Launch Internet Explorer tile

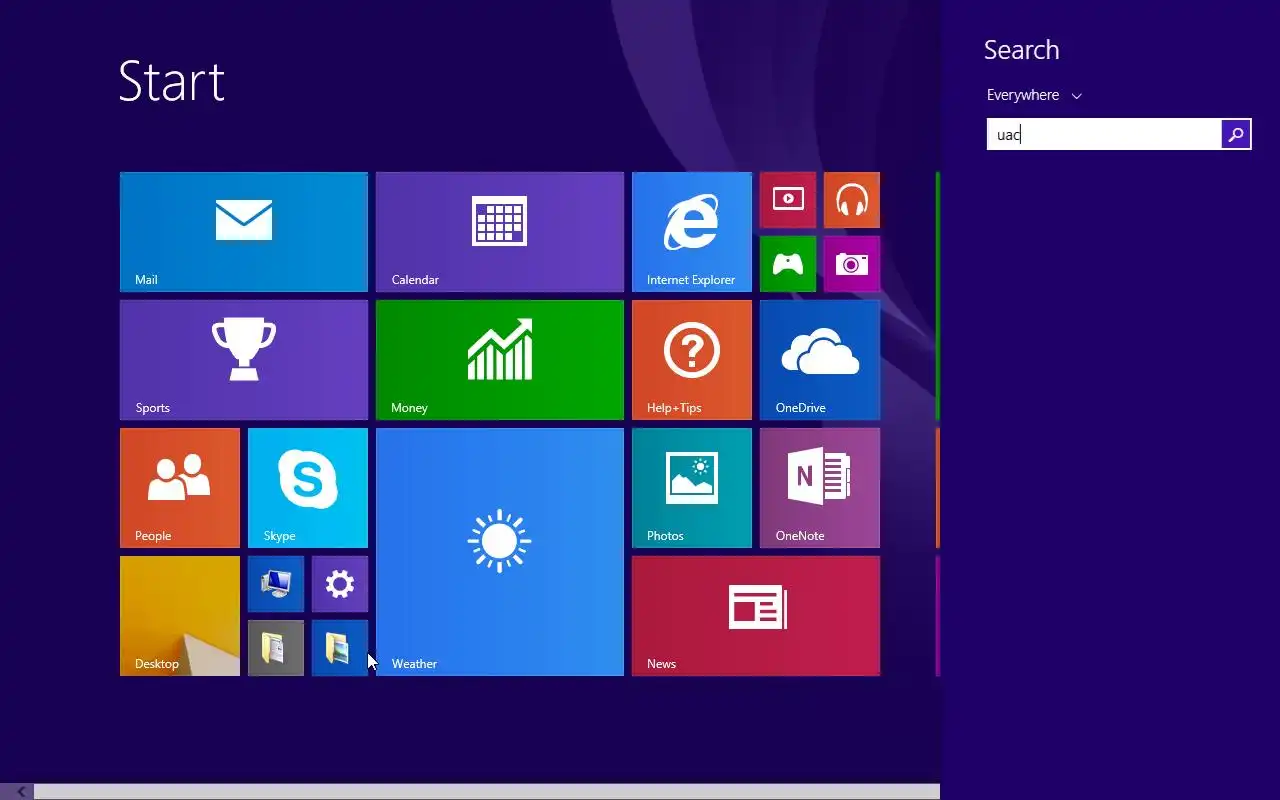click(692, 232)
